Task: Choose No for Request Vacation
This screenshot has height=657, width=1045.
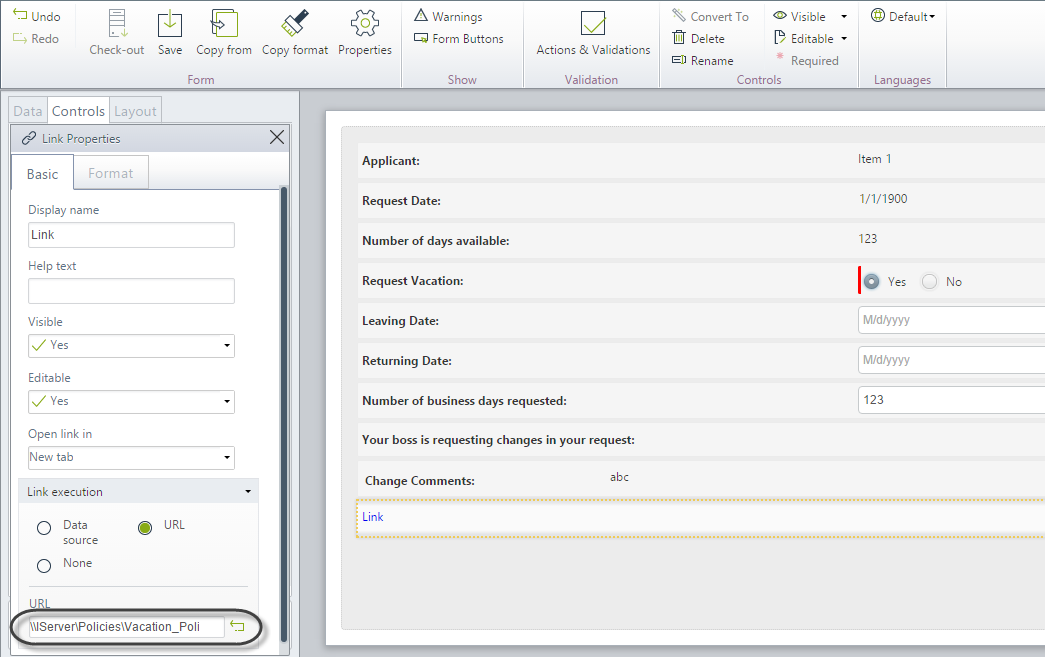Action: pos(929,281)
